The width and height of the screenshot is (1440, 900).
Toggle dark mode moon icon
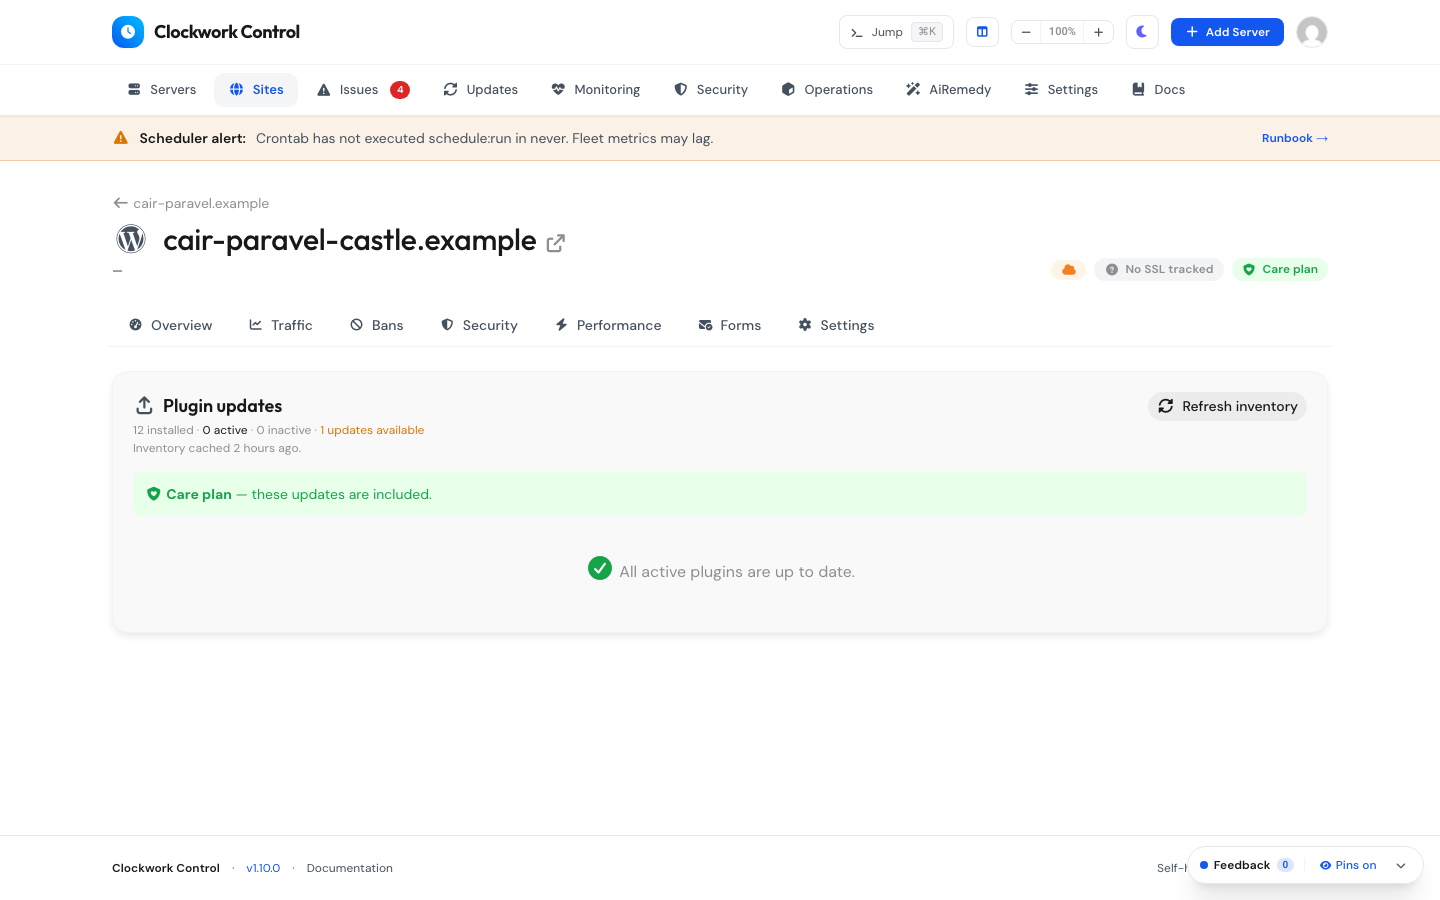[x=1142, y=32]
